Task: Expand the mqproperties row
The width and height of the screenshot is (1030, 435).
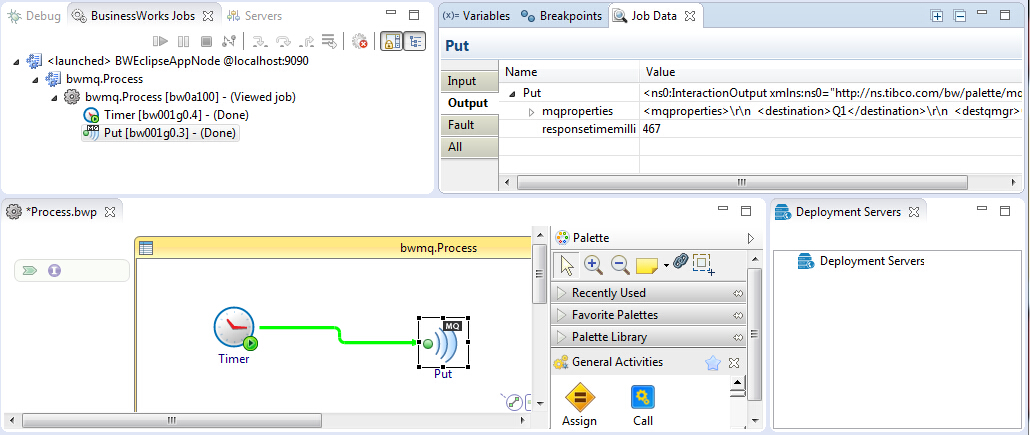Action: pyautogui.click(x=532, y=112)
